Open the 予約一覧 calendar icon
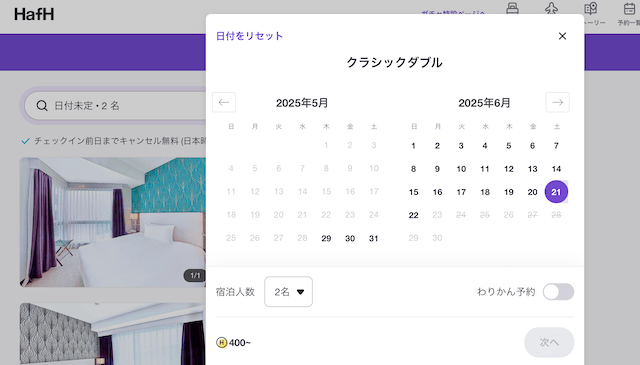This screenshot has height=365, width=640. 629,8
